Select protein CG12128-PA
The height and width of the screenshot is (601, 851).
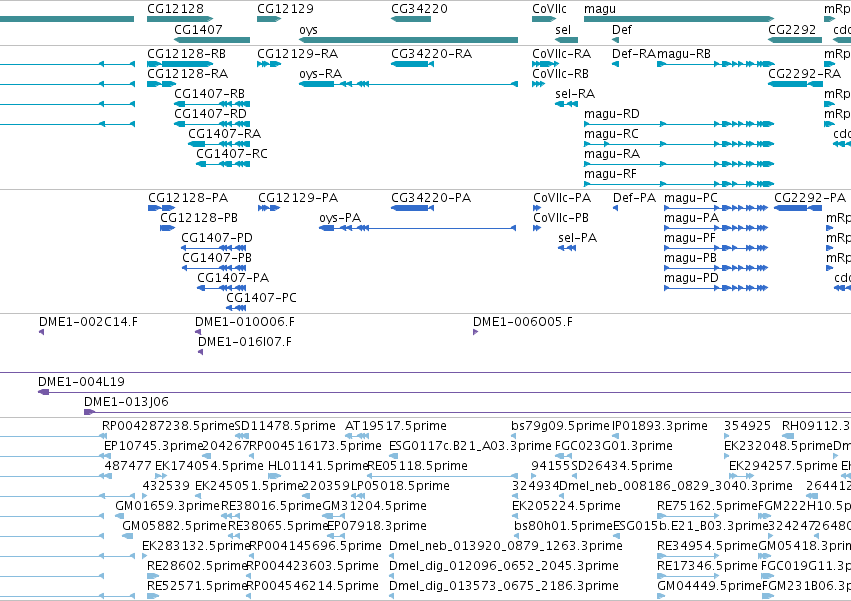click(x=188, y=198)
